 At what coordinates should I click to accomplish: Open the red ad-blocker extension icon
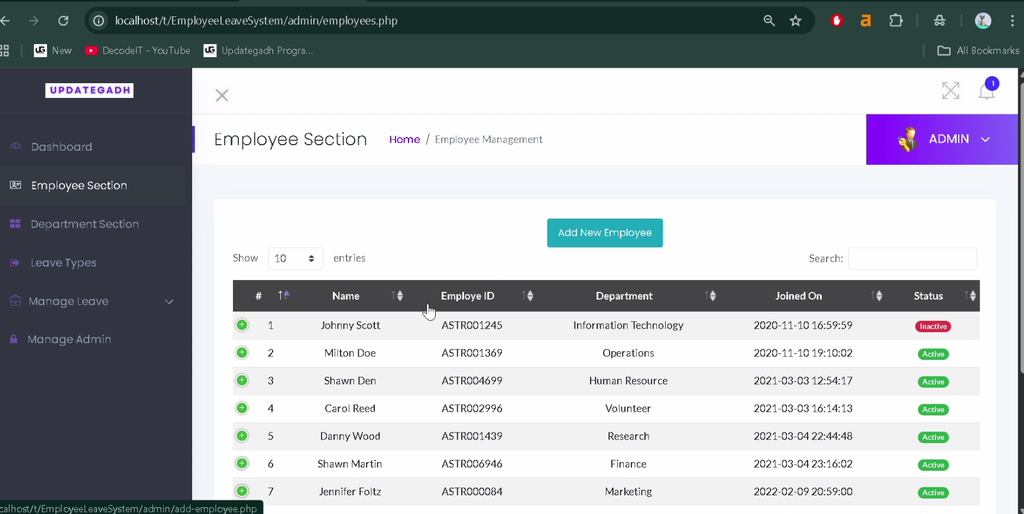point(837,20)
